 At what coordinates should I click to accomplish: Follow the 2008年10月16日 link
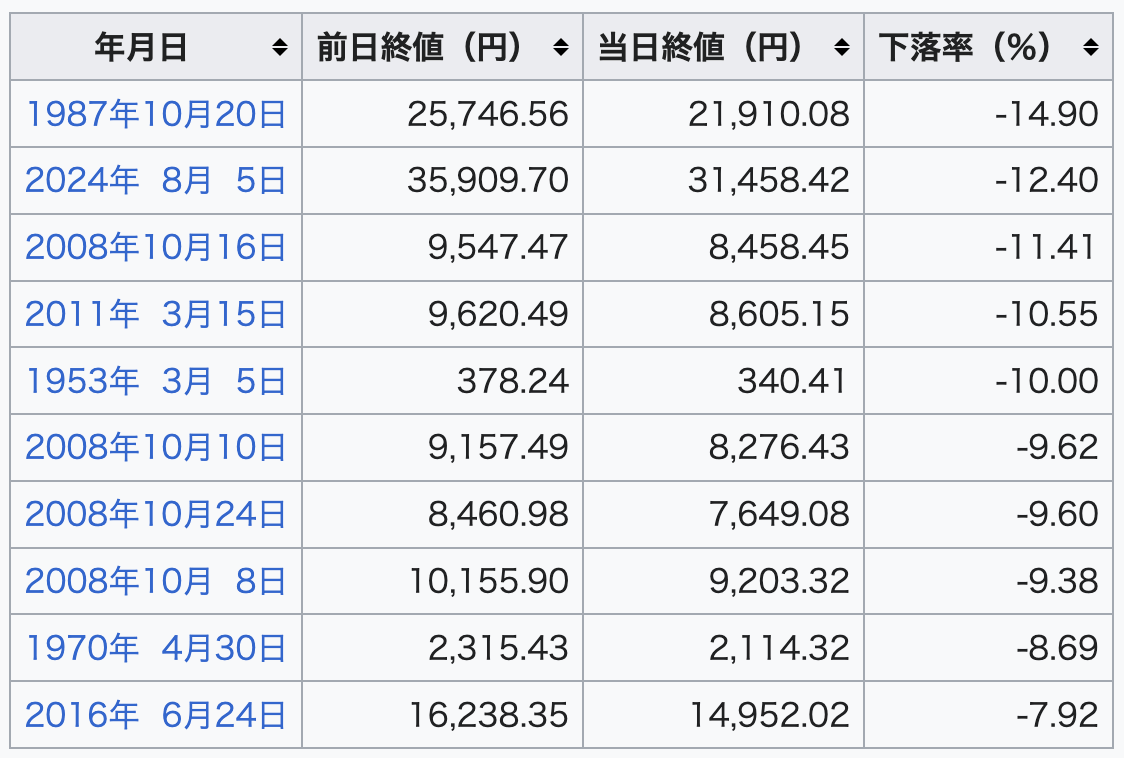point(156,247)
